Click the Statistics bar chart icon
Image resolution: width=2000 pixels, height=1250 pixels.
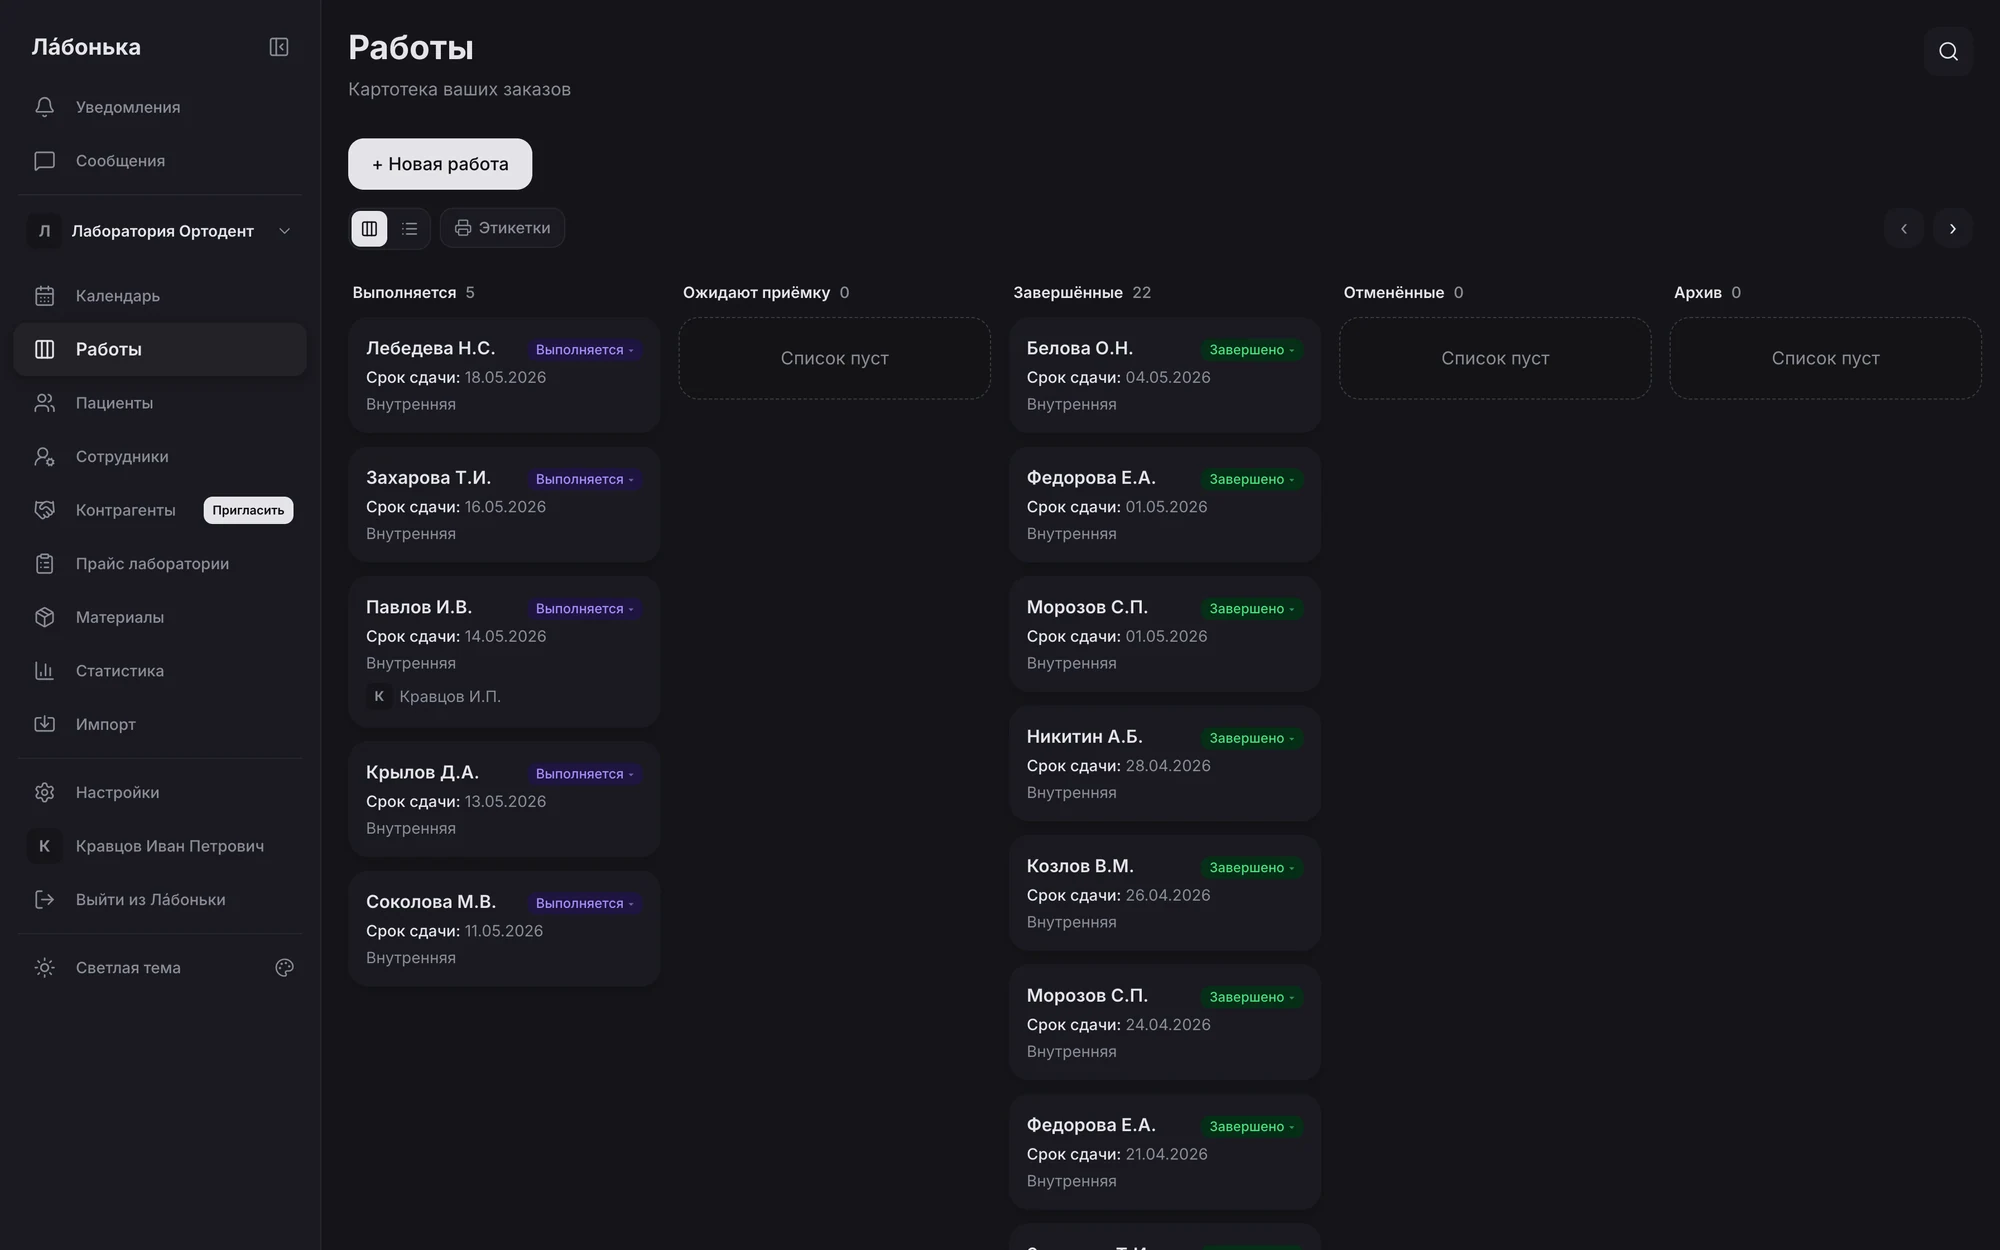pos(44,670)
